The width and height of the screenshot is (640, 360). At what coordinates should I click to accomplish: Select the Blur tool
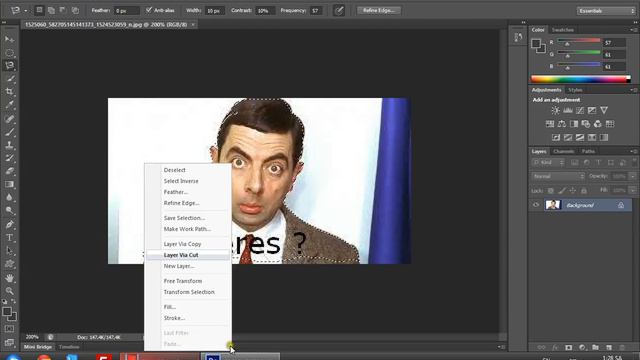(9, 197)
